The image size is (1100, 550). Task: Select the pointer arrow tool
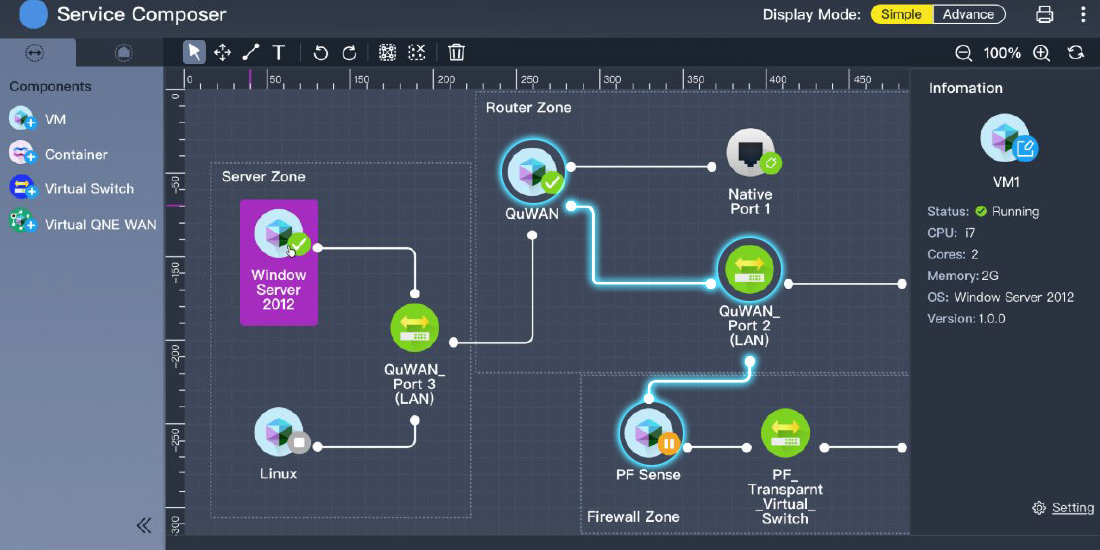[194, 52]
